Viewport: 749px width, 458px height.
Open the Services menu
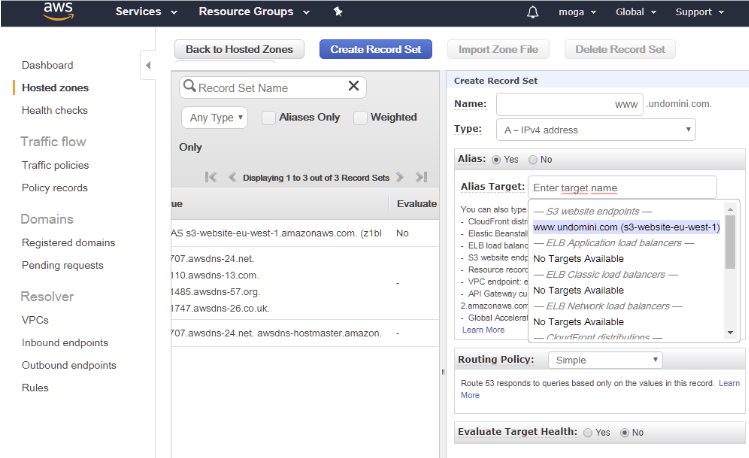click(146, 11)
